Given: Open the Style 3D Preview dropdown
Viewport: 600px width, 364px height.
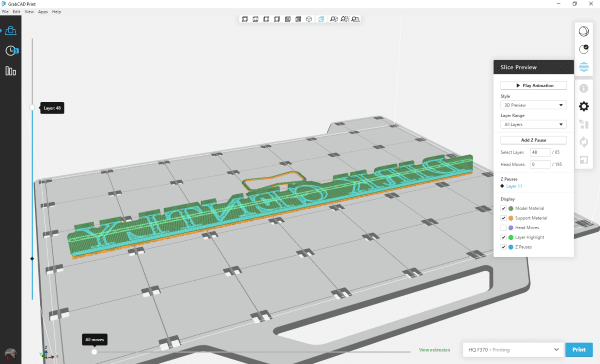Looking at the screenshot, I should pyautogui.click(x=533, y=105).
